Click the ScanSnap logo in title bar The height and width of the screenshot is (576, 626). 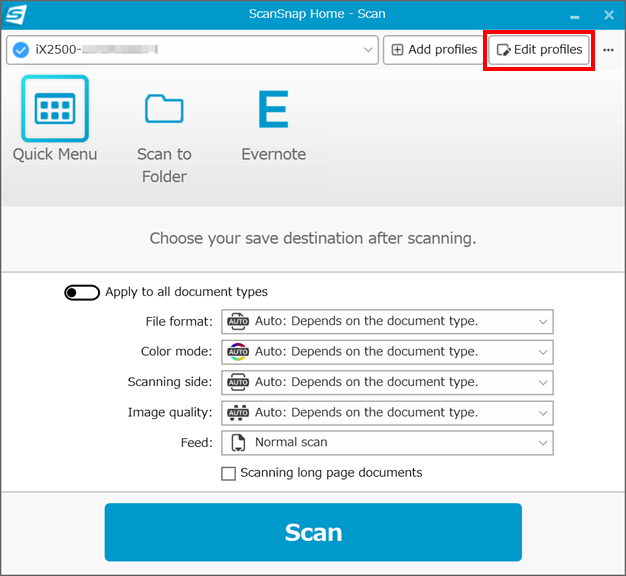coord(16,14)
